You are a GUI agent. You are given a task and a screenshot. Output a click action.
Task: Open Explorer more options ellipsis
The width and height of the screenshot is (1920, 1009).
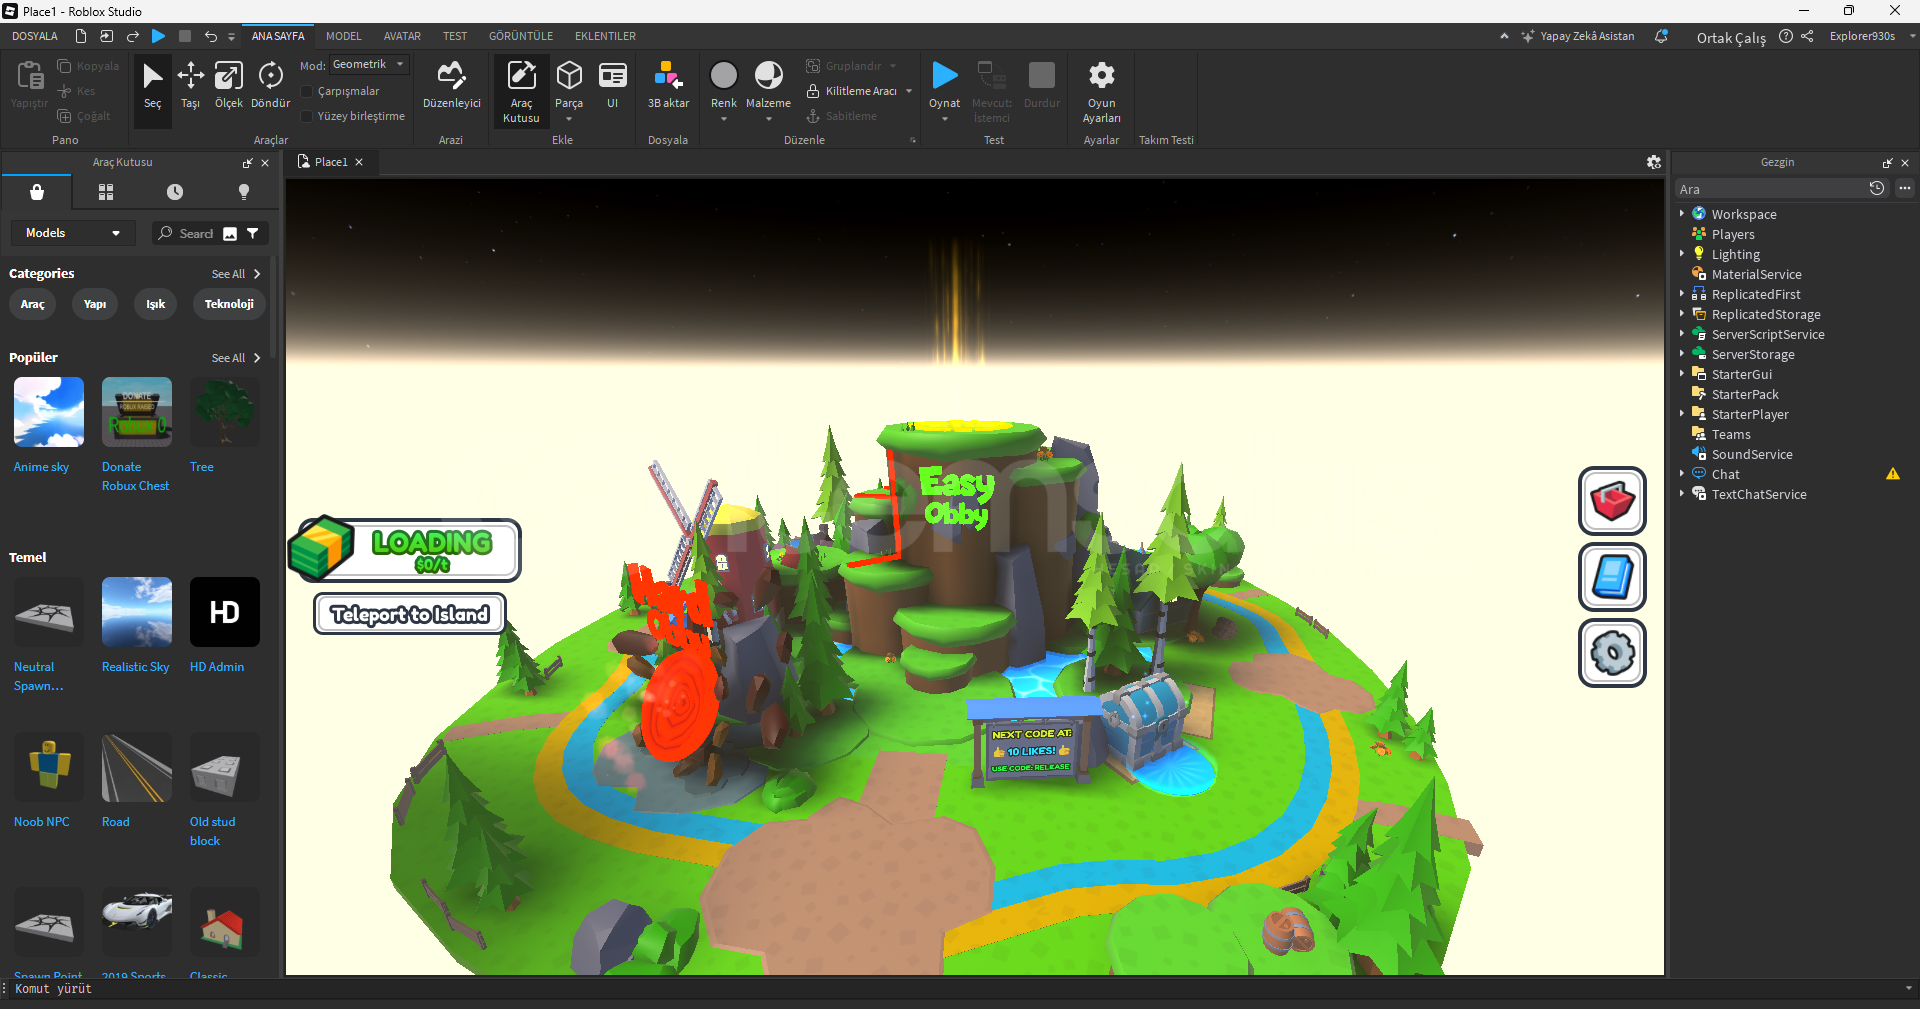1905,188
